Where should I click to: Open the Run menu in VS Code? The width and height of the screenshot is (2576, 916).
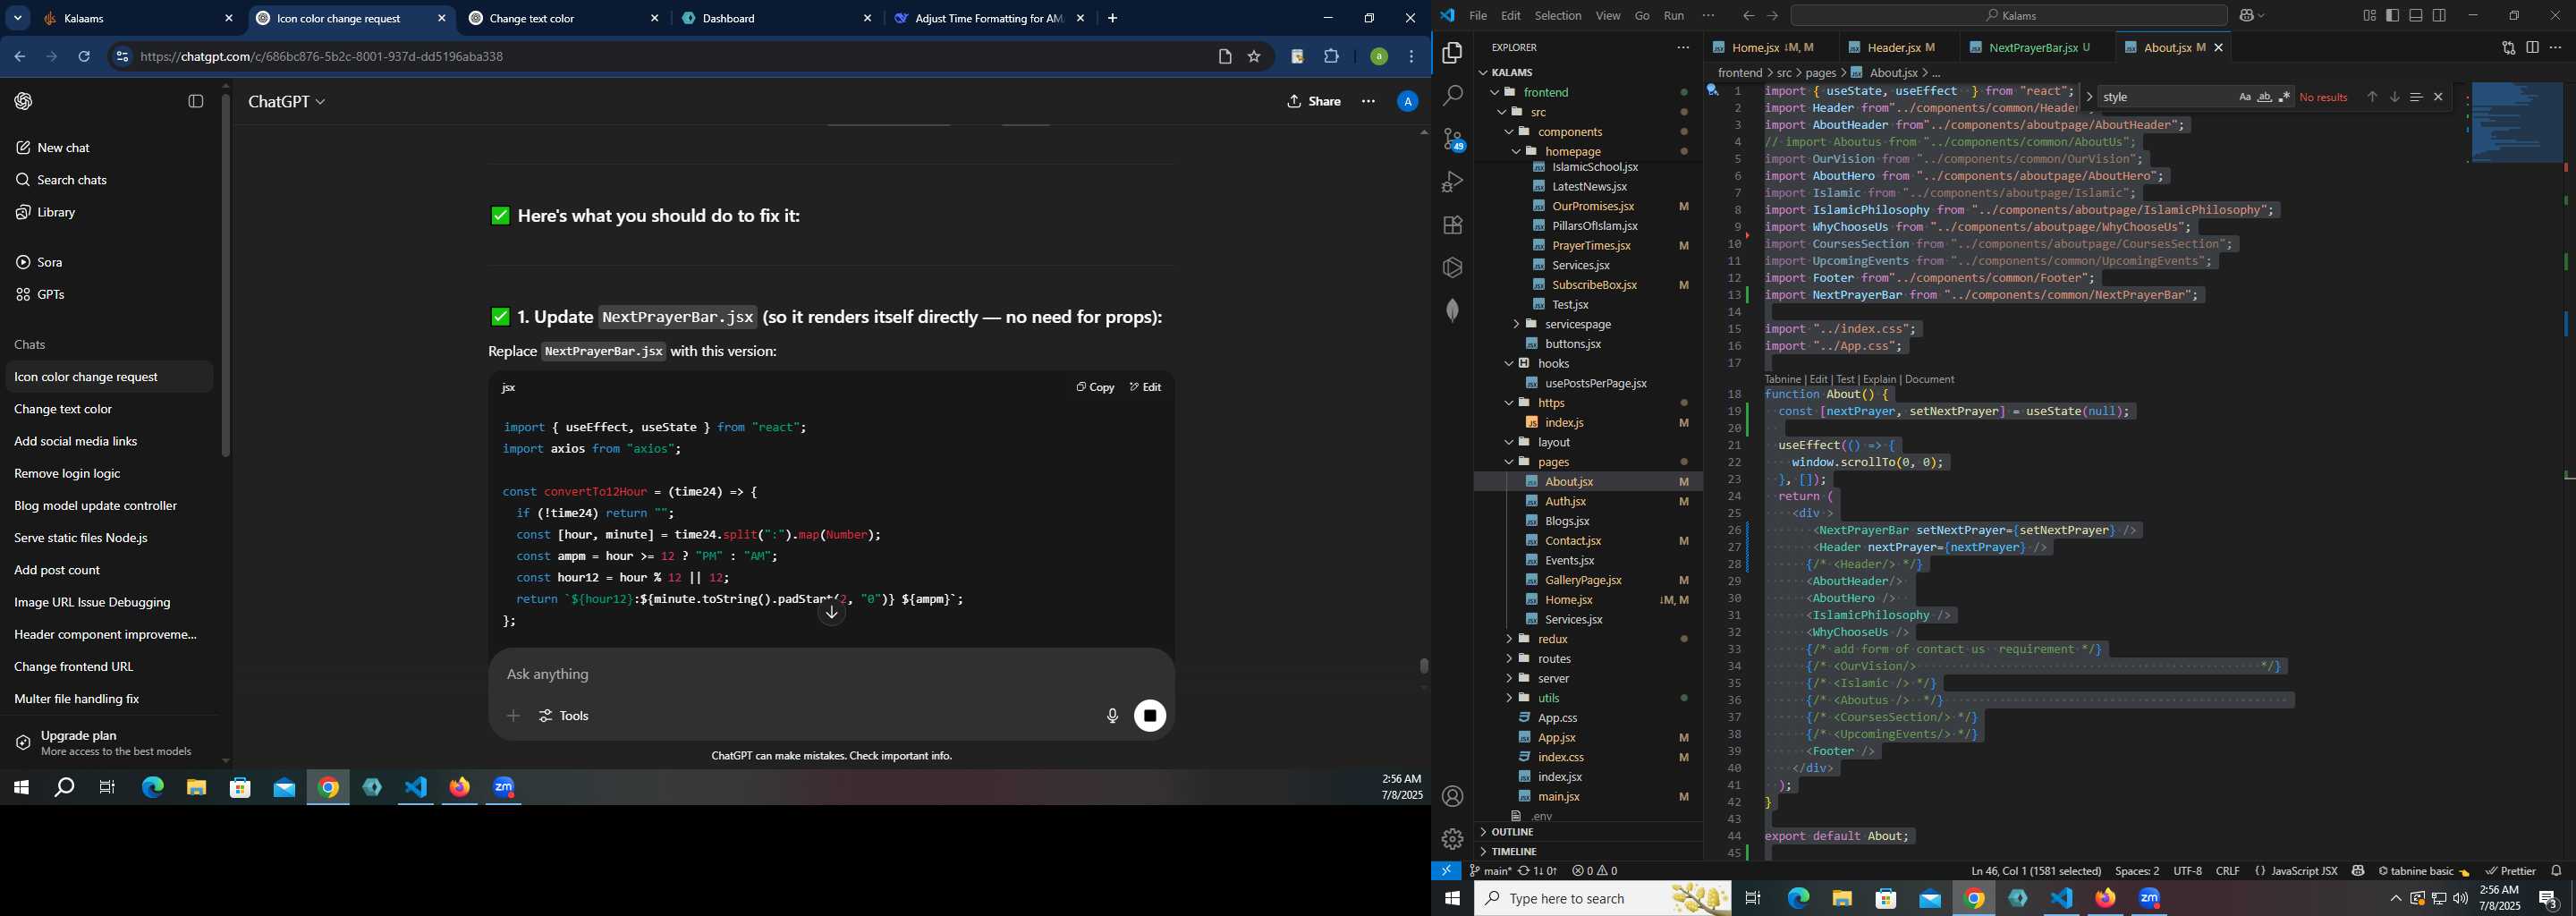[1674, 16]
